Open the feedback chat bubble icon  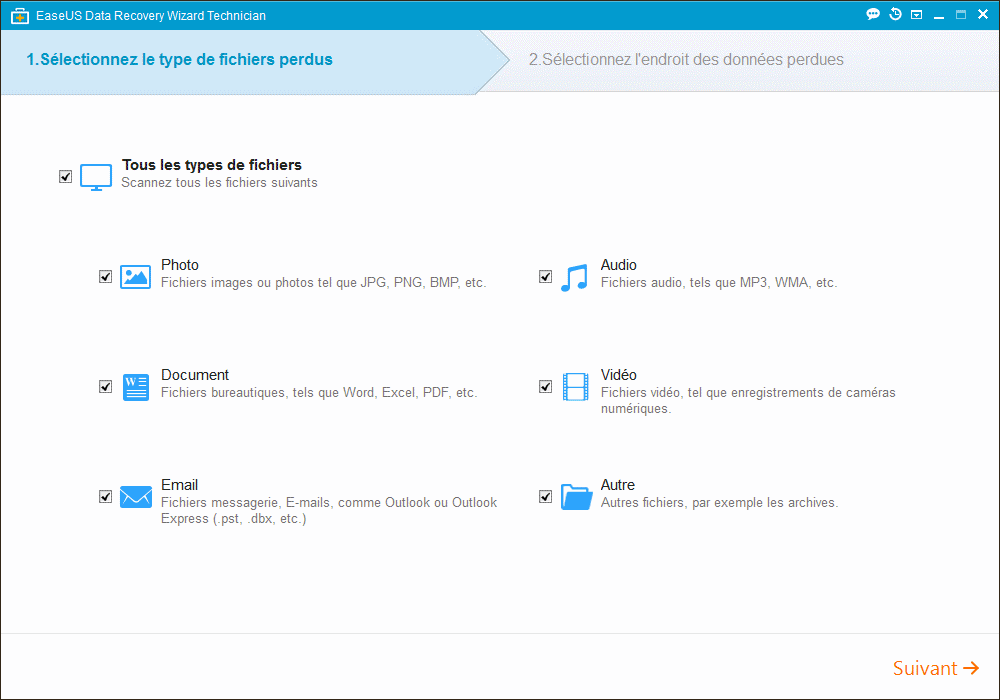[873, 14]
